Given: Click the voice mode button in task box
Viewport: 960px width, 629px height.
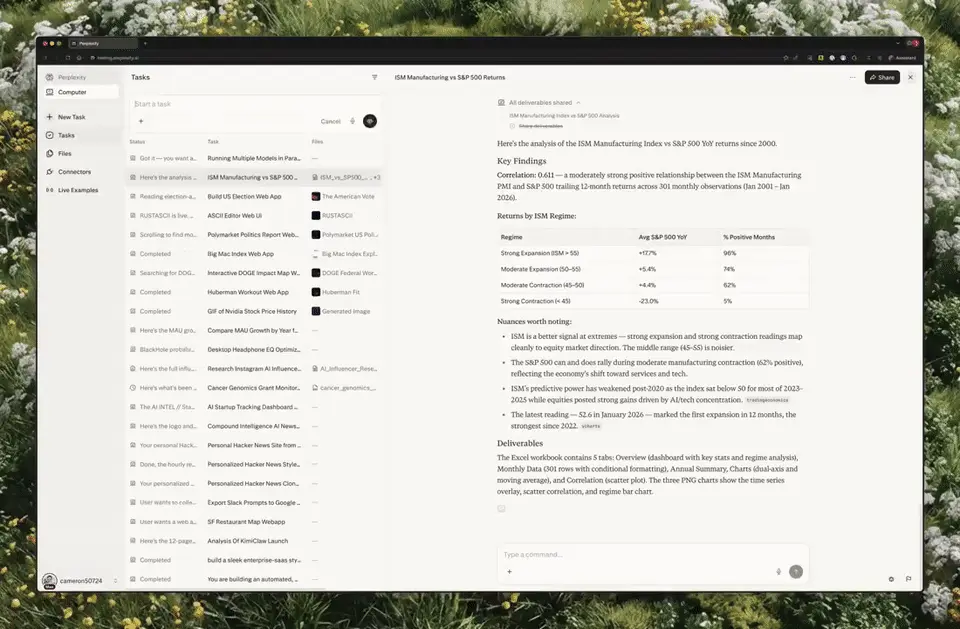Looking at the screenshot, I should point(370,121).
